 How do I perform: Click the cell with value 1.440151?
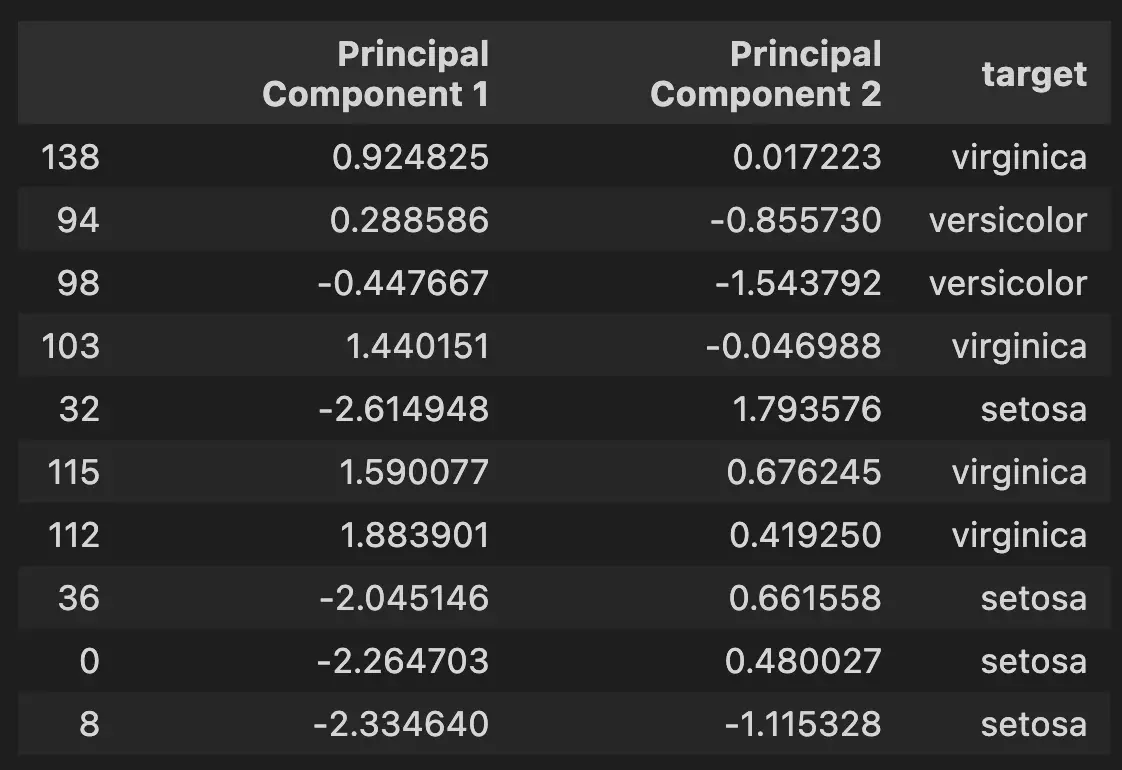click(x=418, y=346)
